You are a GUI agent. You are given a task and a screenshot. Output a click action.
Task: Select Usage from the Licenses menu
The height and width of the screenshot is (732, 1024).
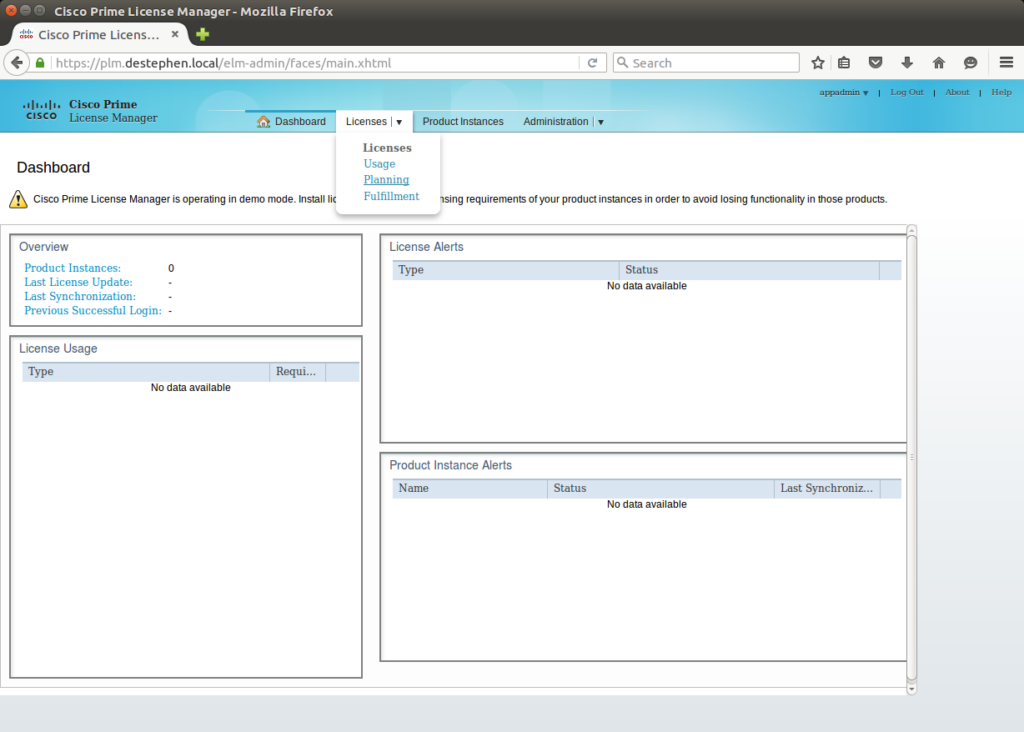379,164
